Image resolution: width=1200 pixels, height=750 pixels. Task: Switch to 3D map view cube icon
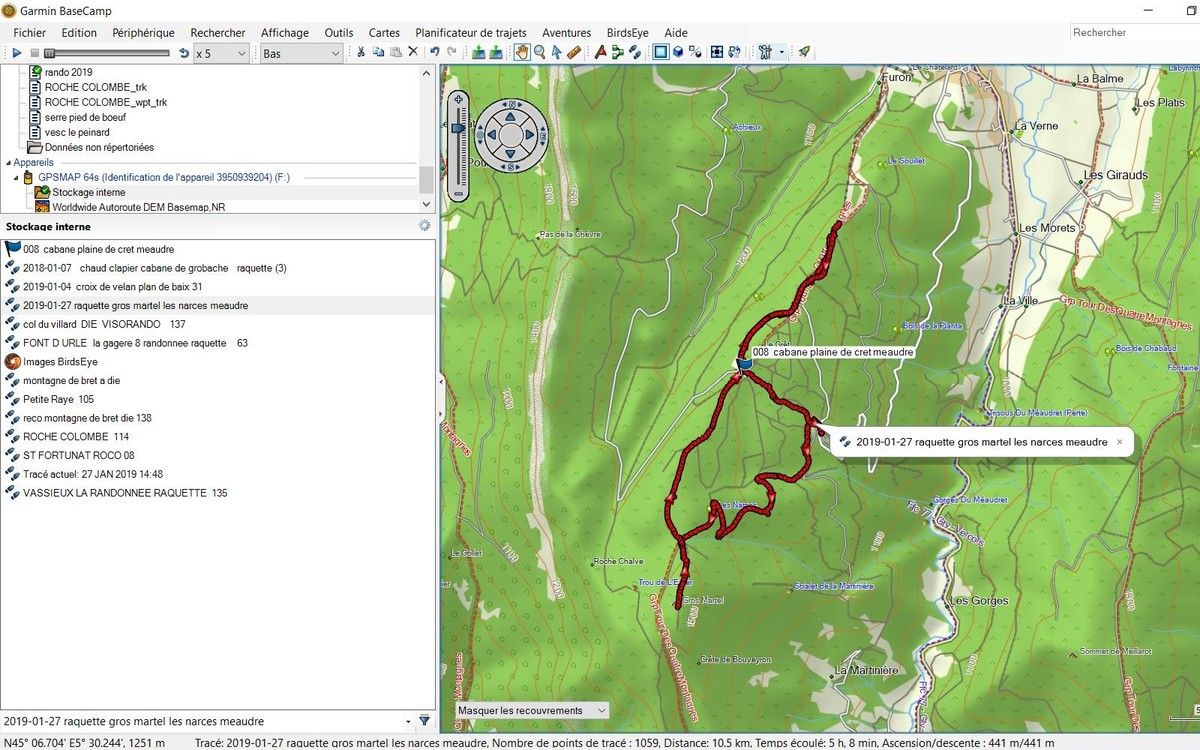(678, 52)
